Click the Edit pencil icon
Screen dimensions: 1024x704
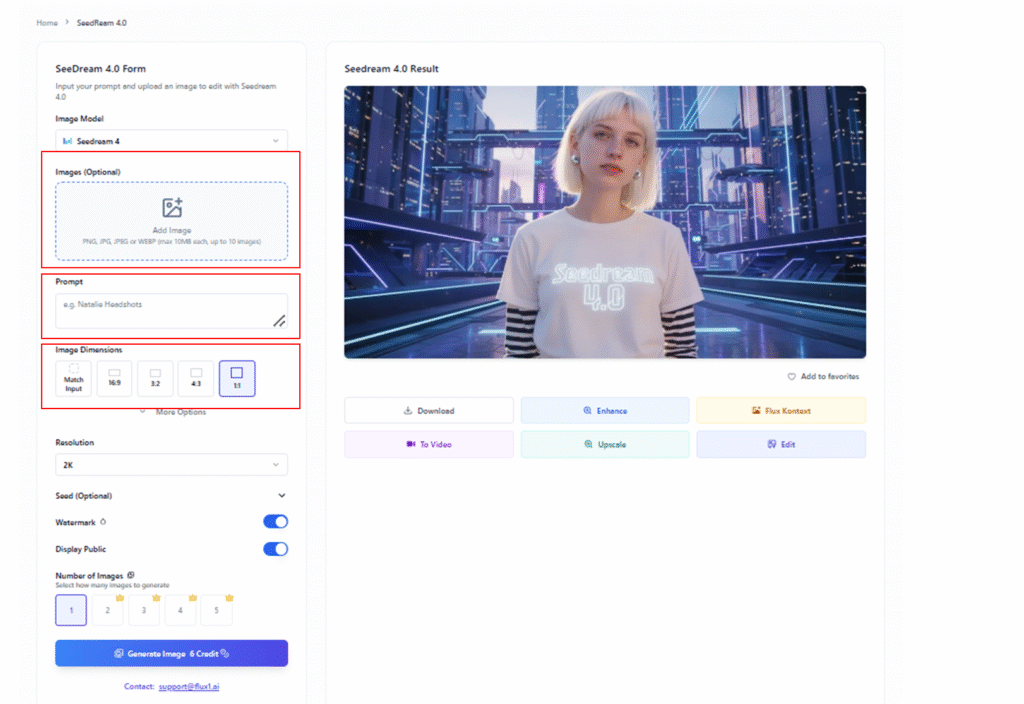pos(772,444)
